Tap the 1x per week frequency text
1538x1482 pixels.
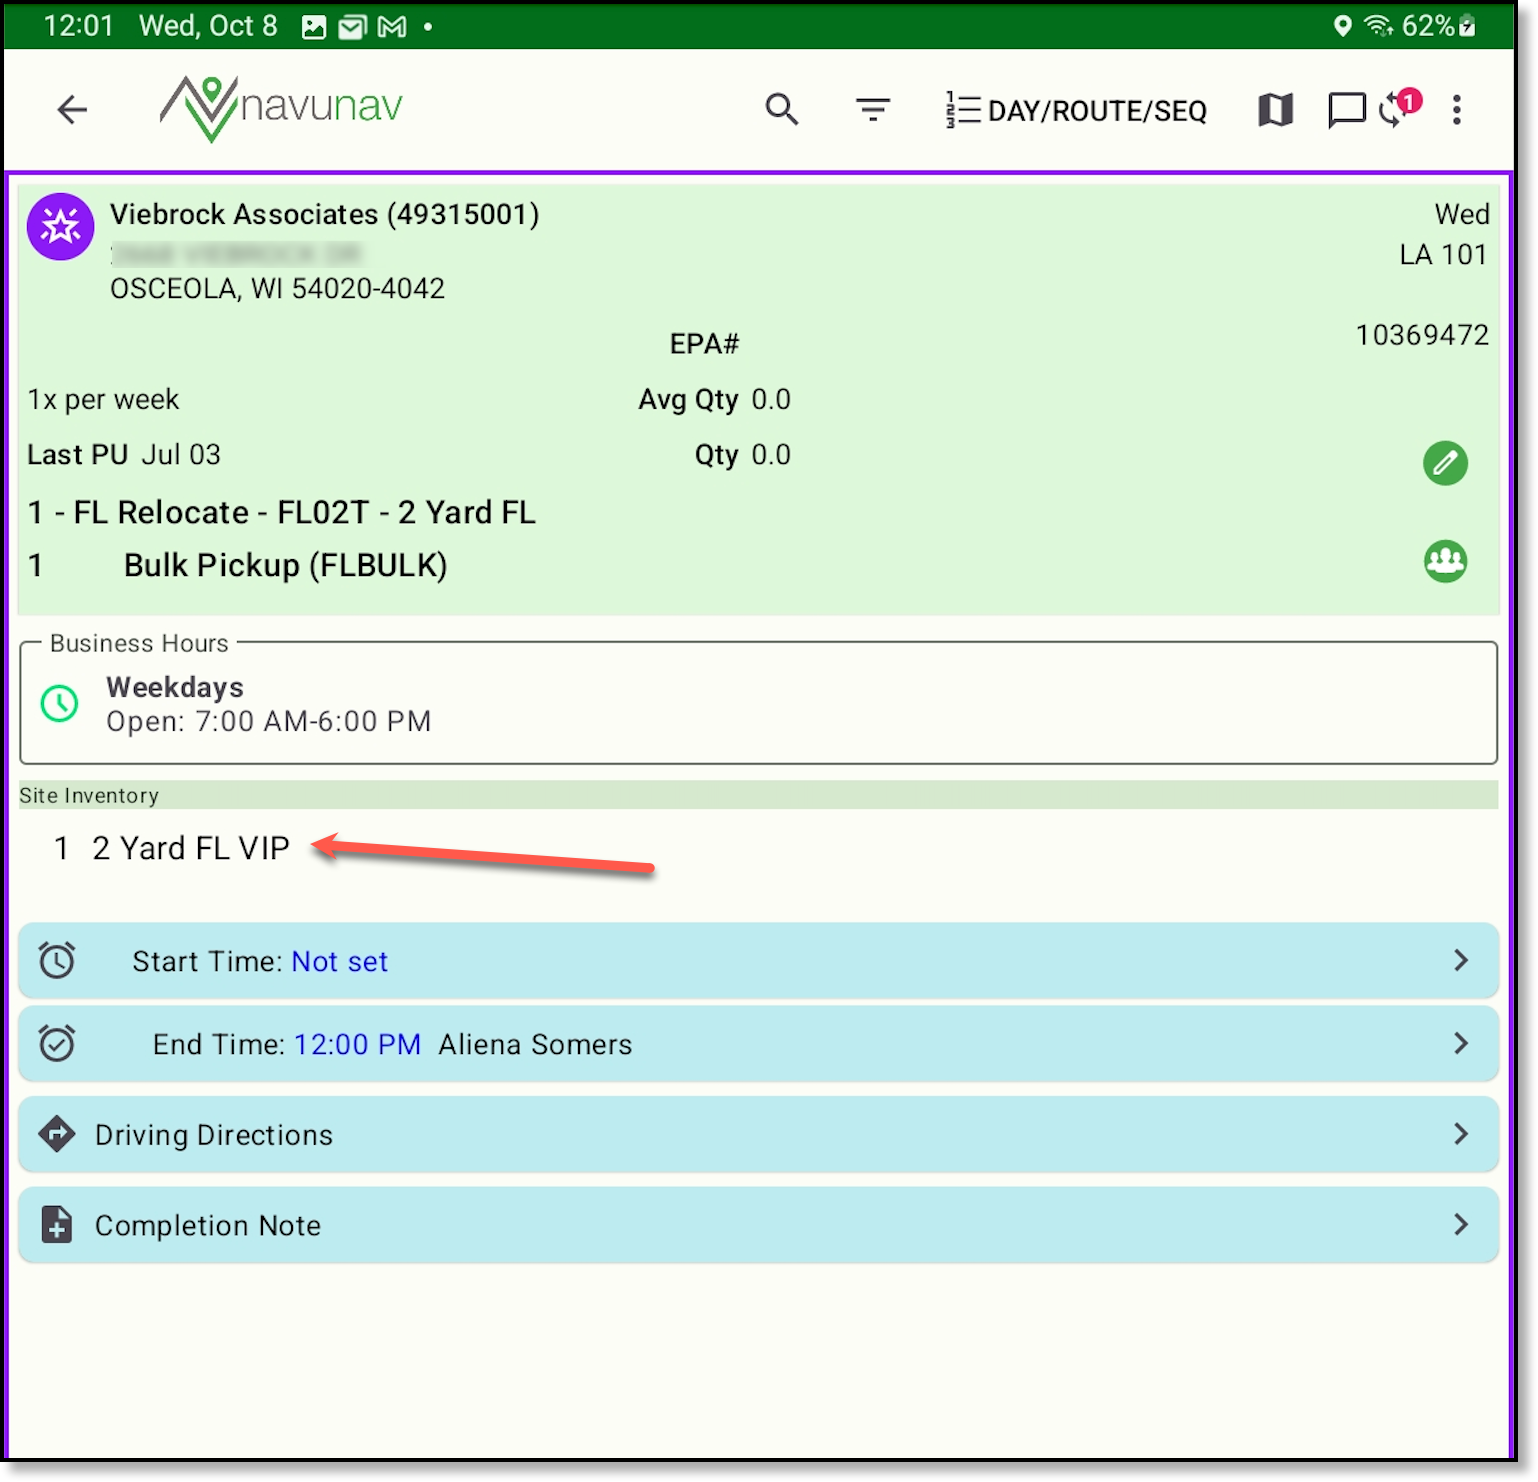point(103,400)
